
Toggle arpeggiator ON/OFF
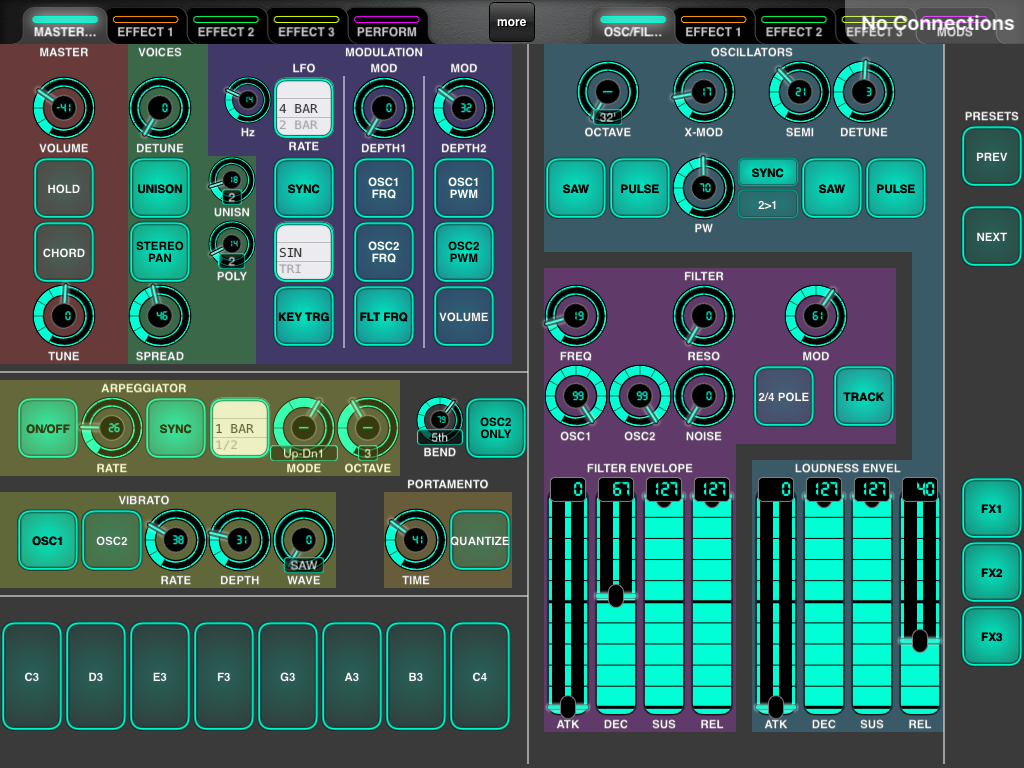[48, 428]
